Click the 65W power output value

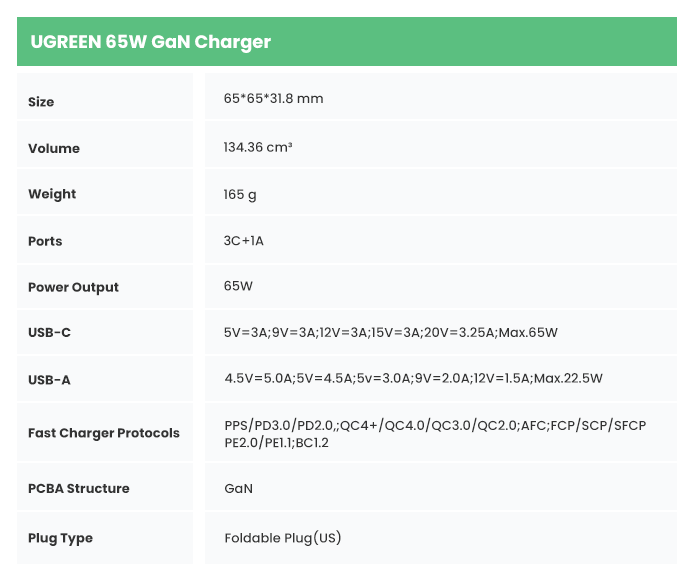[238, 286]
